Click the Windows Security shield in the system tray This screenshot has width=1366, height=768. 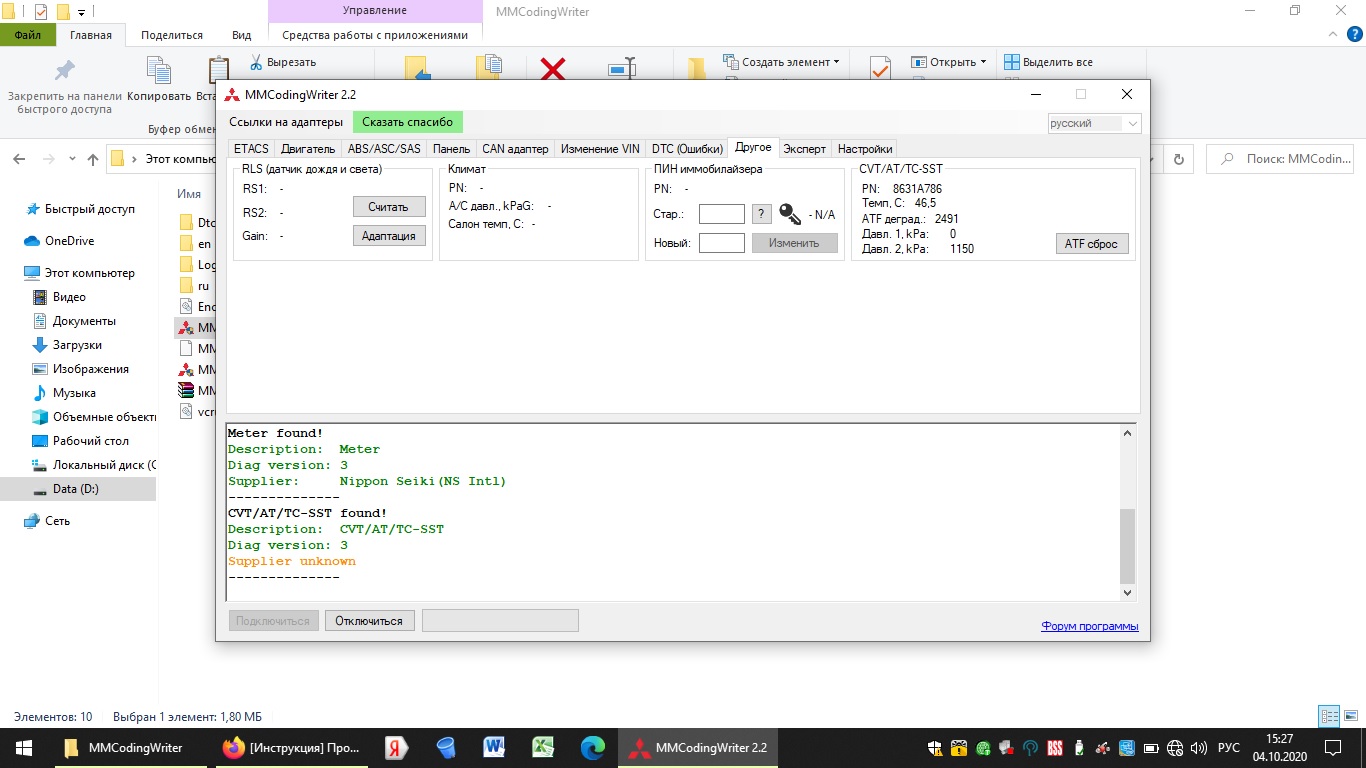(x=934, y=748)
